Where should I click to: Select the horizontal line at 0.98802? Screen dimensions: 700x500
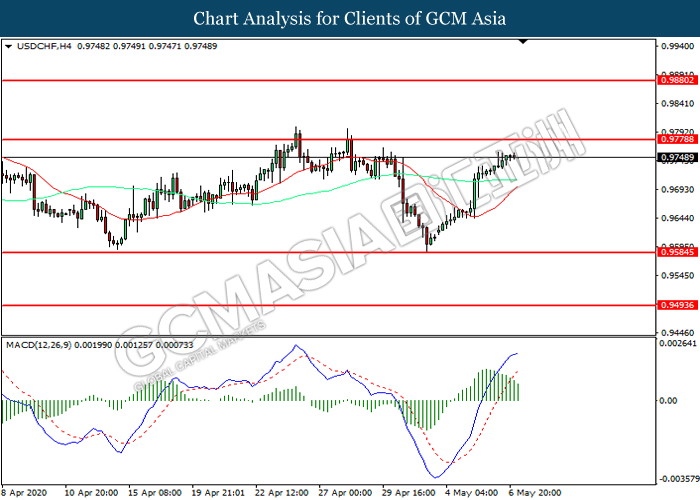click(x=329, y=80)
